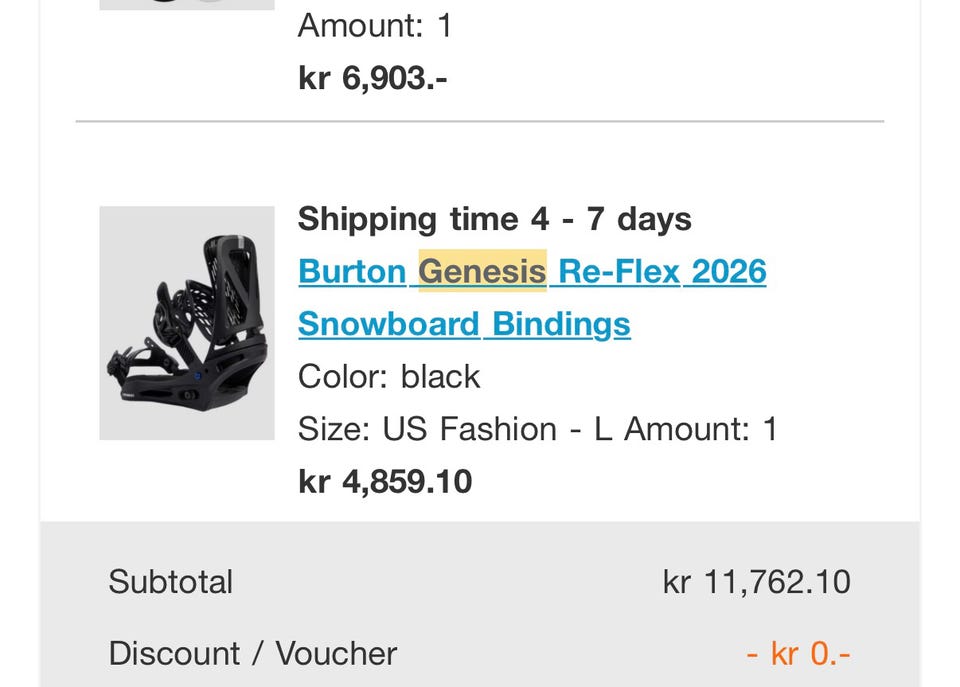Viewport: 960px width, 687px height.
Task: Click the bindings price kr 4,859.10
Action: tap(385, 482)
